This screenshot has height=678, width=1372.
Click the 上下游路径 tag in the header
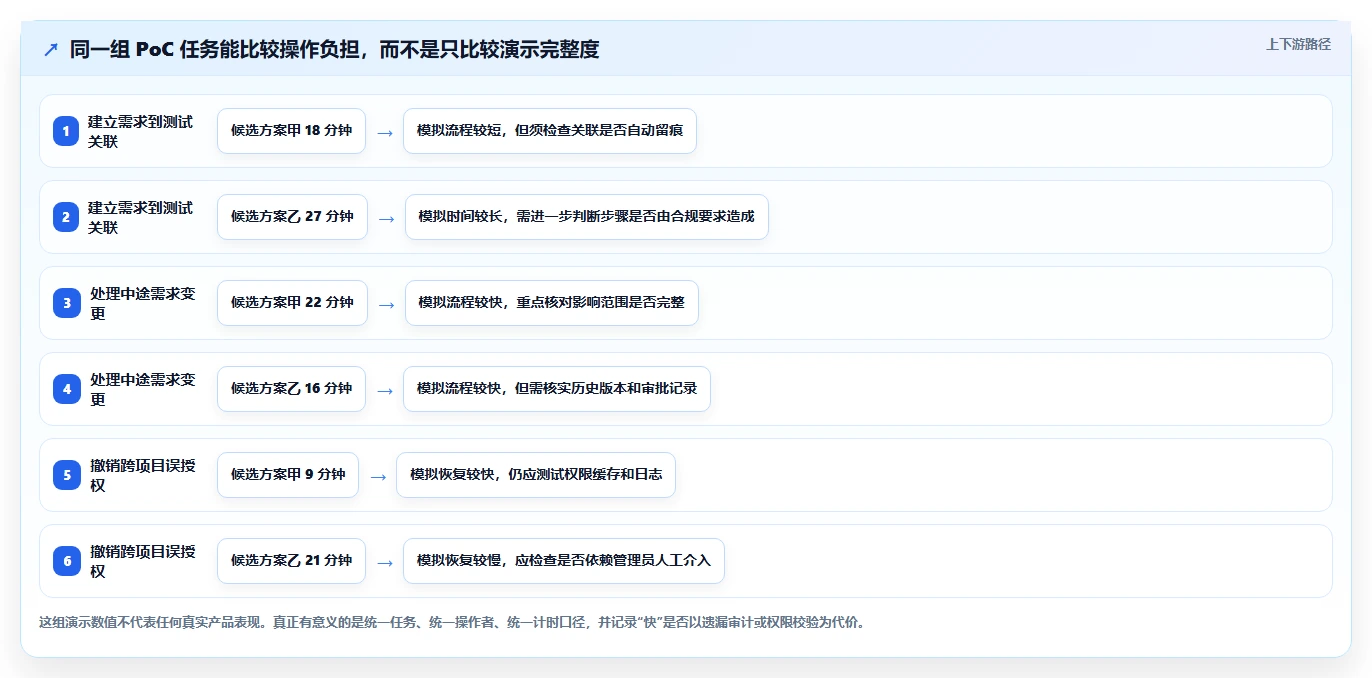coord(1298,44)
